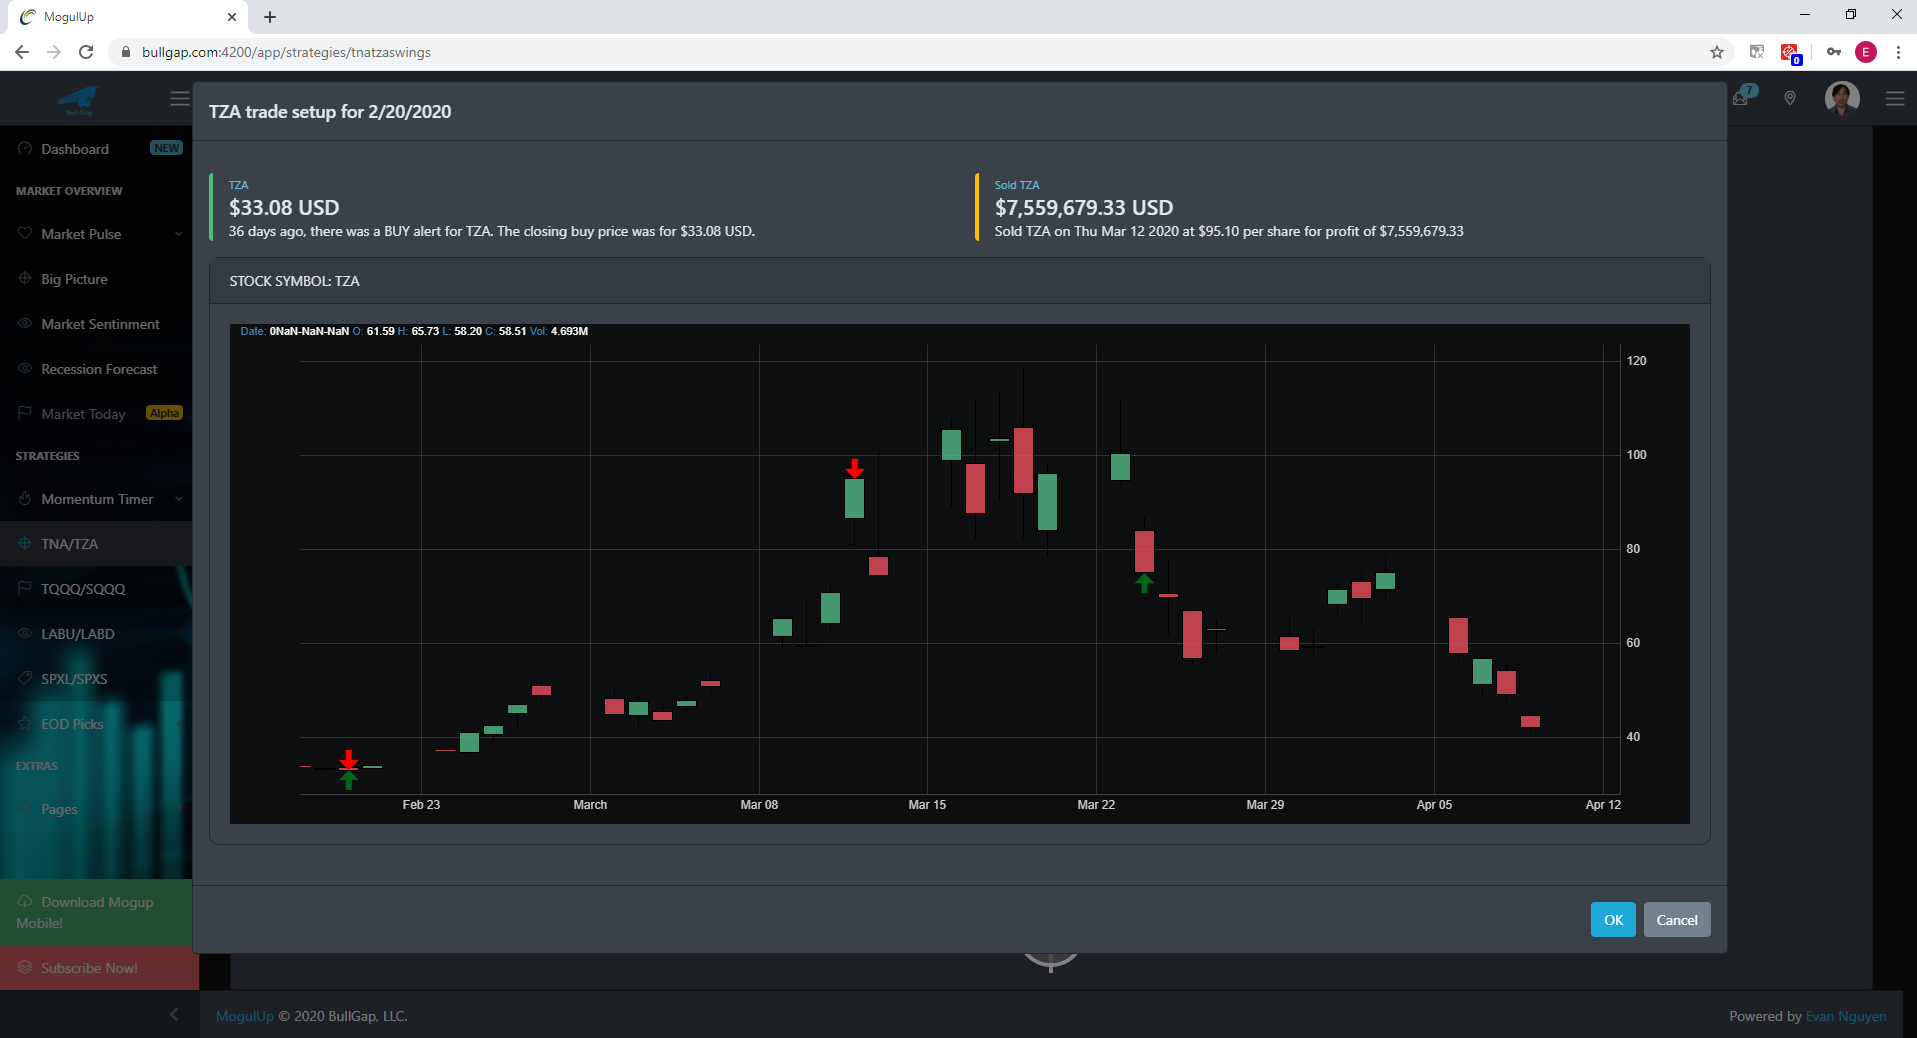The image size is (1917, 1038).
Task: Click TNA/TZA target icon
Action: 25,543
